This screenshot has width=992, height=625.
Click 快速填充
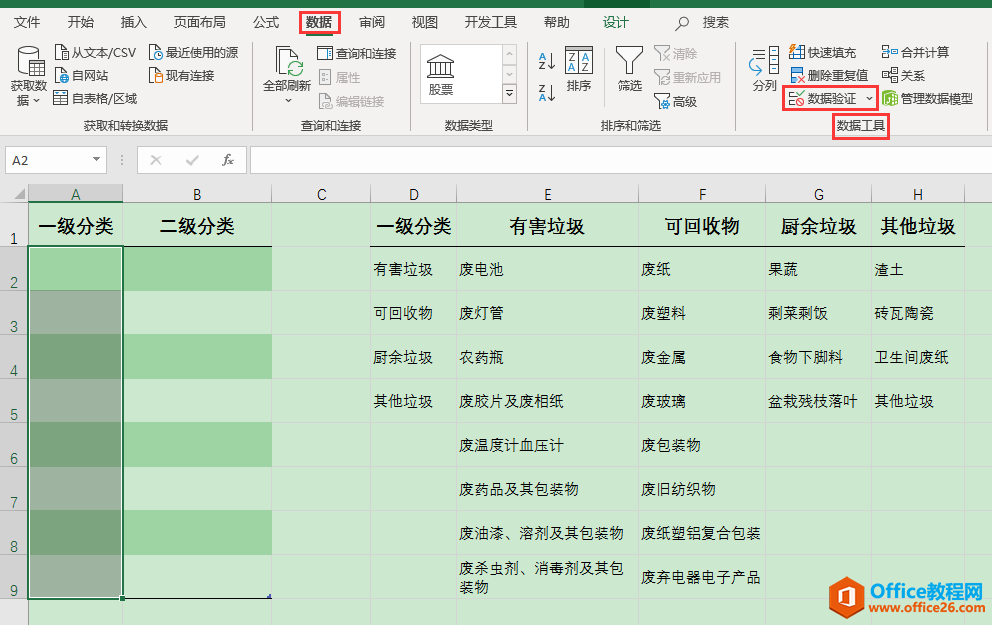point(822,53)
